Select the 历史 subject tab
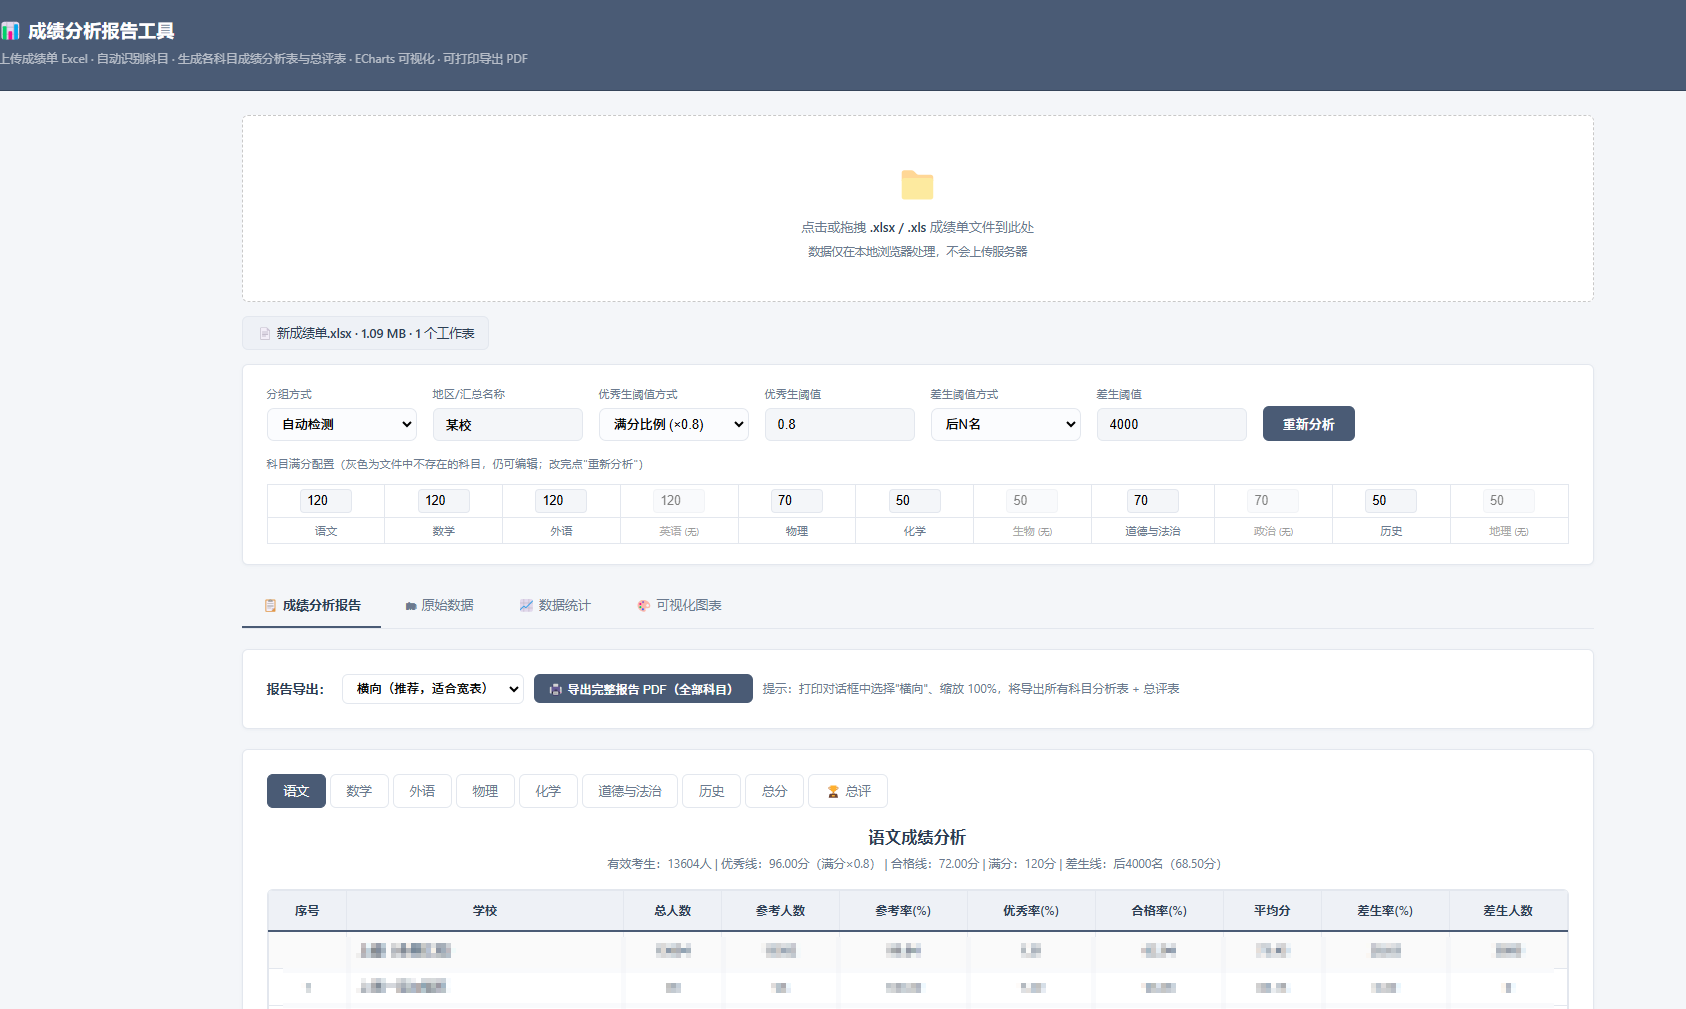The height and width of the screenshot is (1009, 1686). (712, 791)
